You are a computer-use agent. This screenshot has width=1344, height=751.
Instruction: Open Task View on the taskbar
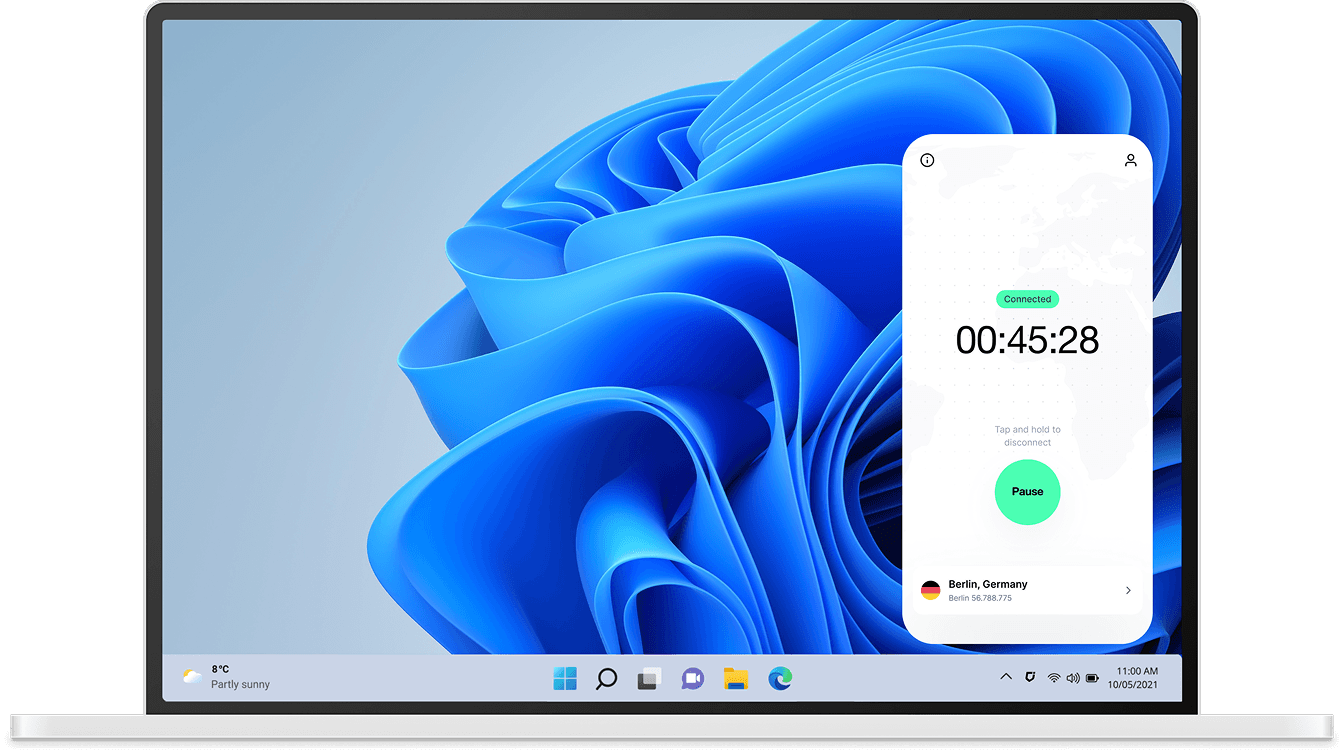[648, 678]
